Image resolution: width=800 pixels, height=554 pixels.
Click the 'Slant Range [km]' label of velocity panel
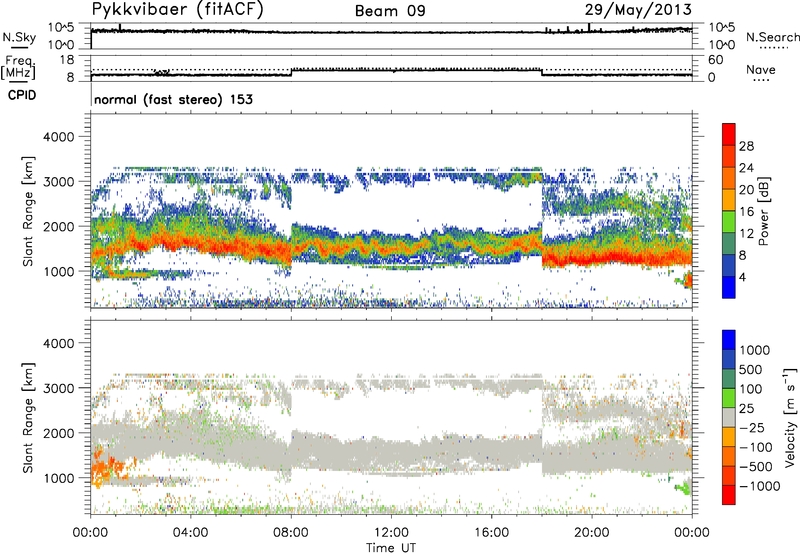point(28,417)
